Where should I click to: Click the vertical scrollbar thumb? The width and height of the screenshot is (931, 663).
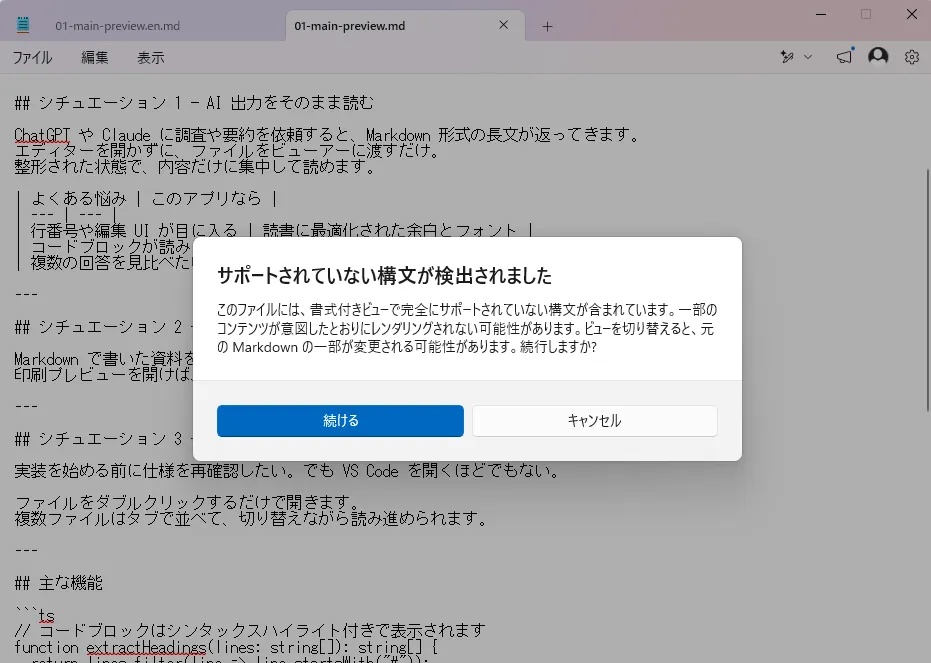coord(927,290)
